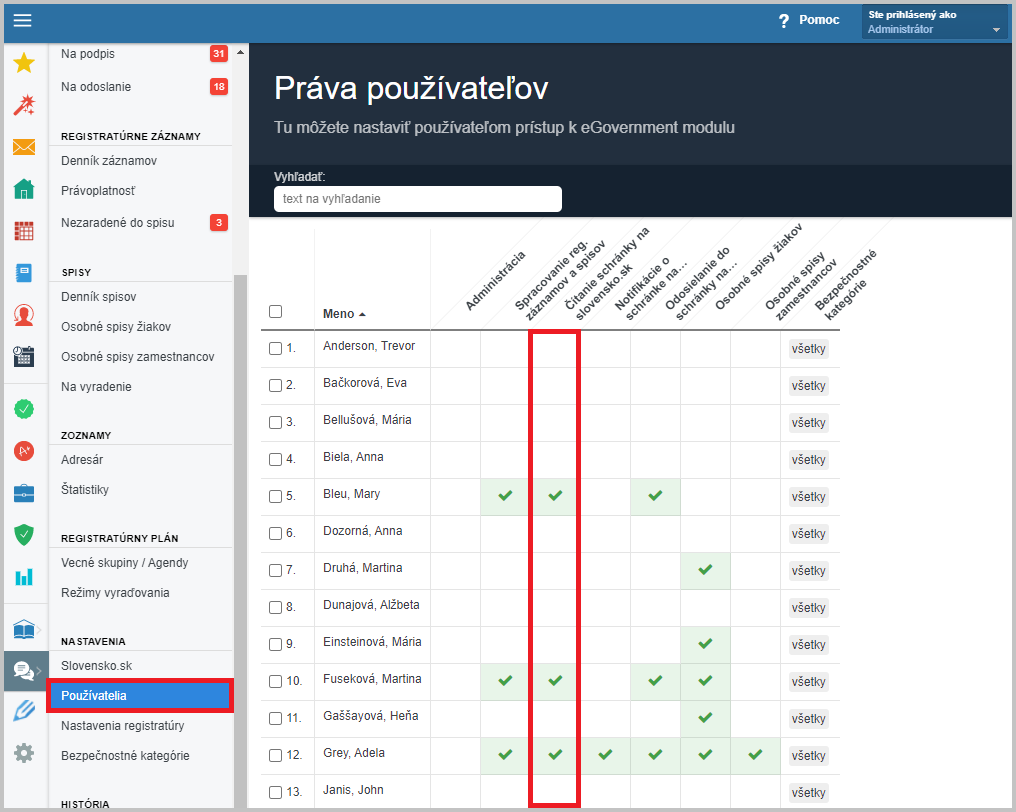The width and height of the screenshot is (1016, 812).
Task: Click the blue bar chart icon
Action: 24,577
